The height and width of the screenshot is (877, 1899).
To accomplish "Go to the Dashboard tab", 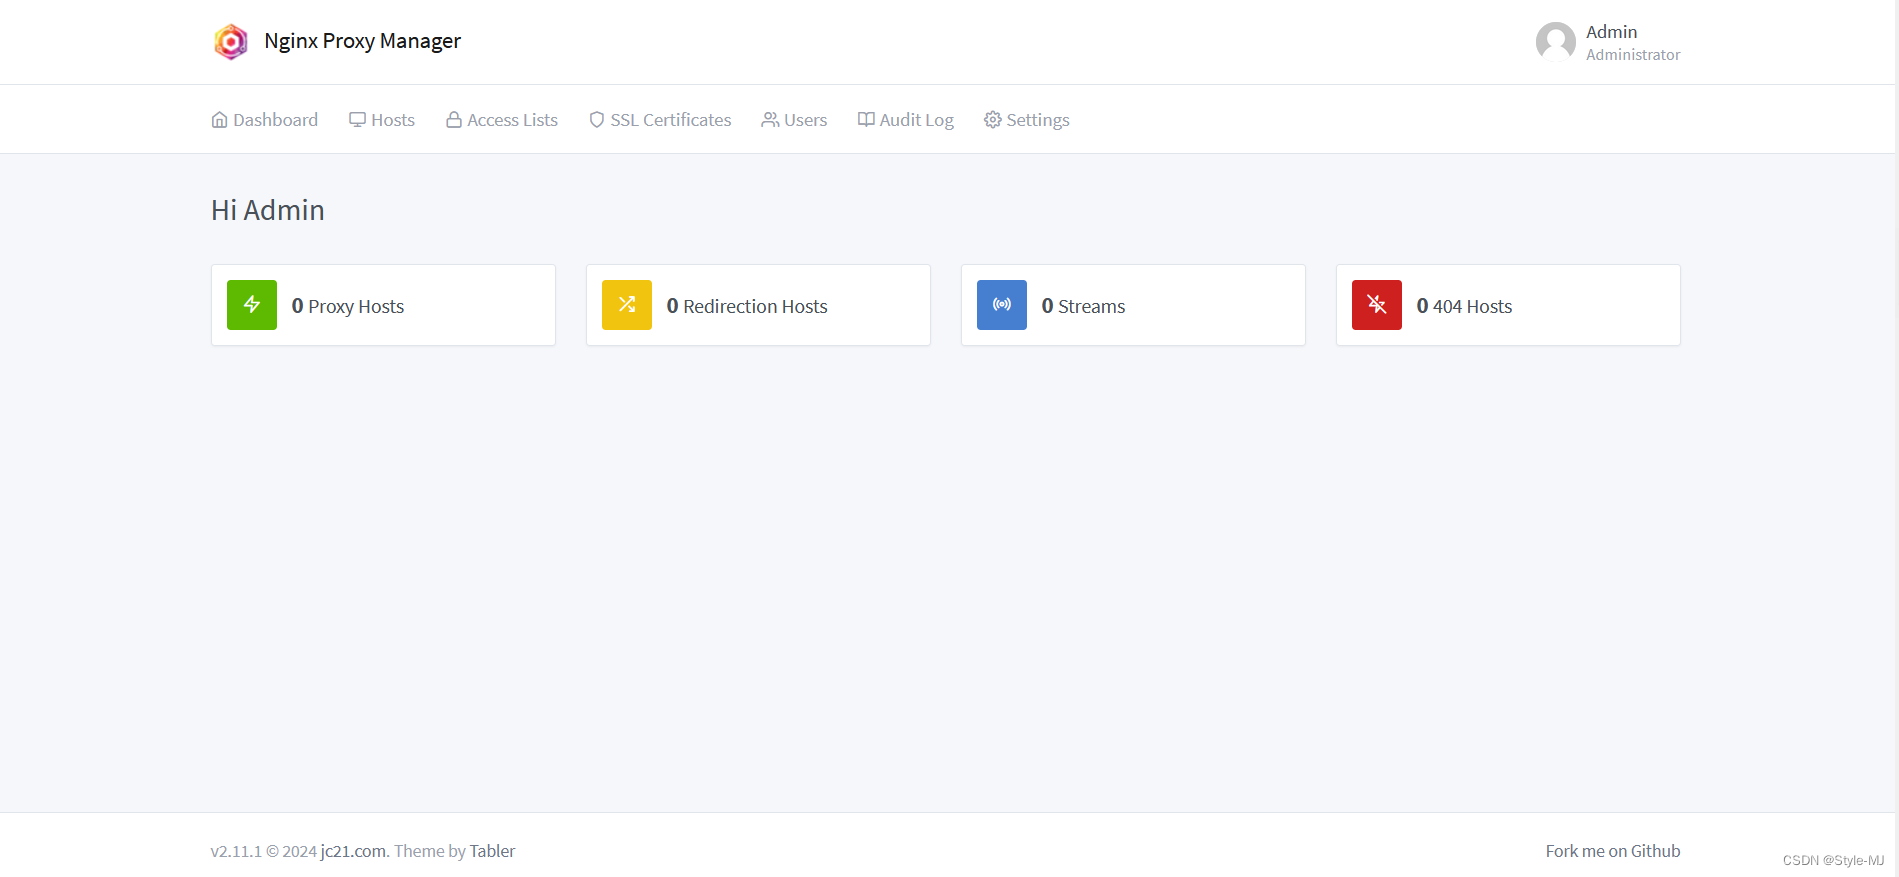I will (265, 120).
